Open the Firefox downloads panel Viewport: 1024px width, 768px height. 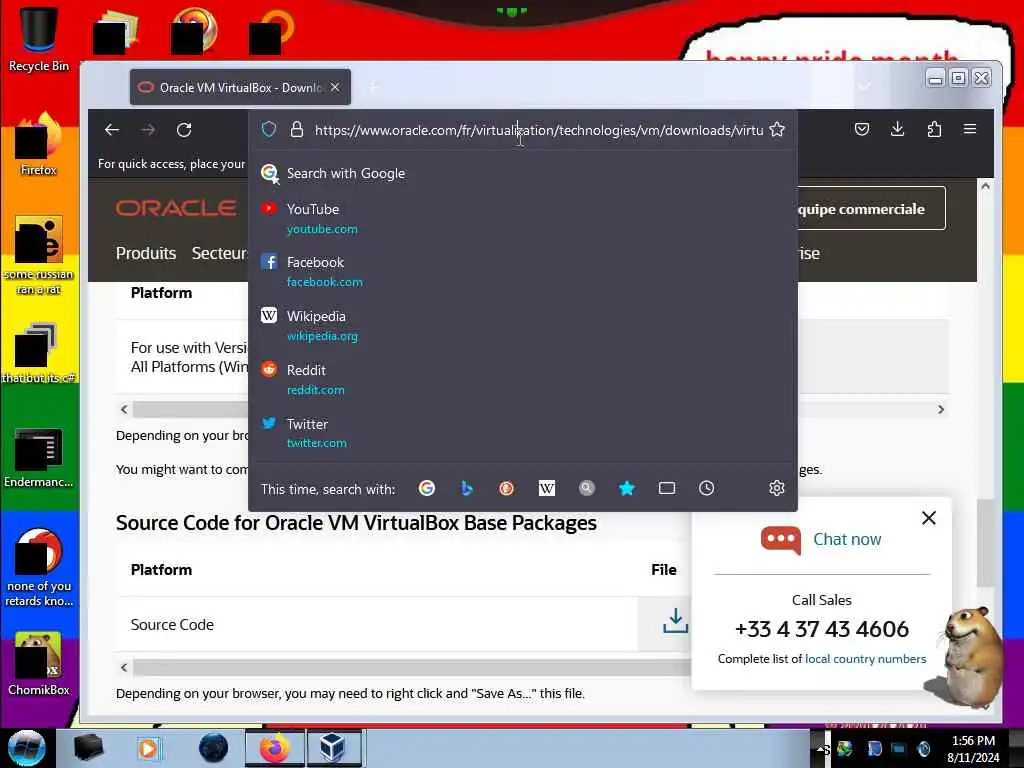(x=898, y=129)
